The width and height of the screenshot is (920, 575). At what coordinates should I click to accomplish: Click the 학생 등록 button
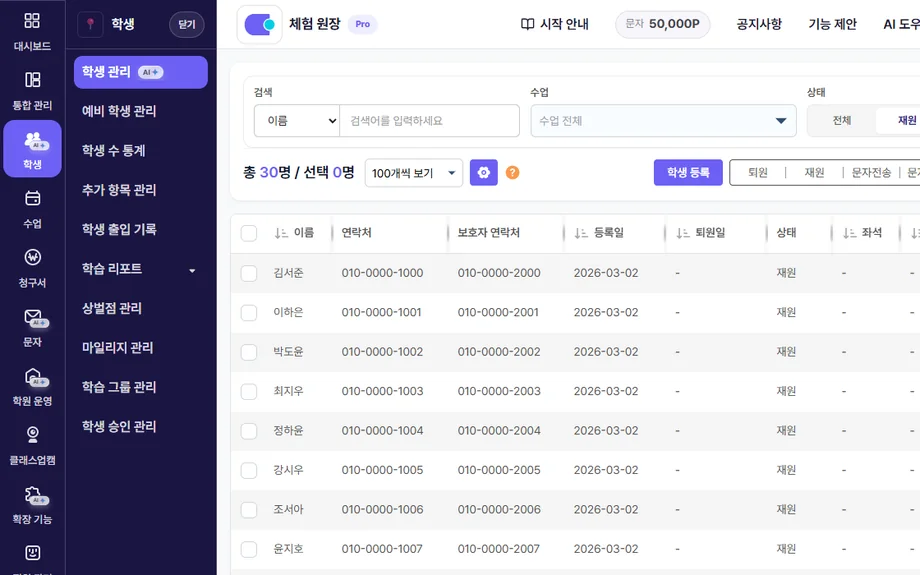[x=688, y=172]
